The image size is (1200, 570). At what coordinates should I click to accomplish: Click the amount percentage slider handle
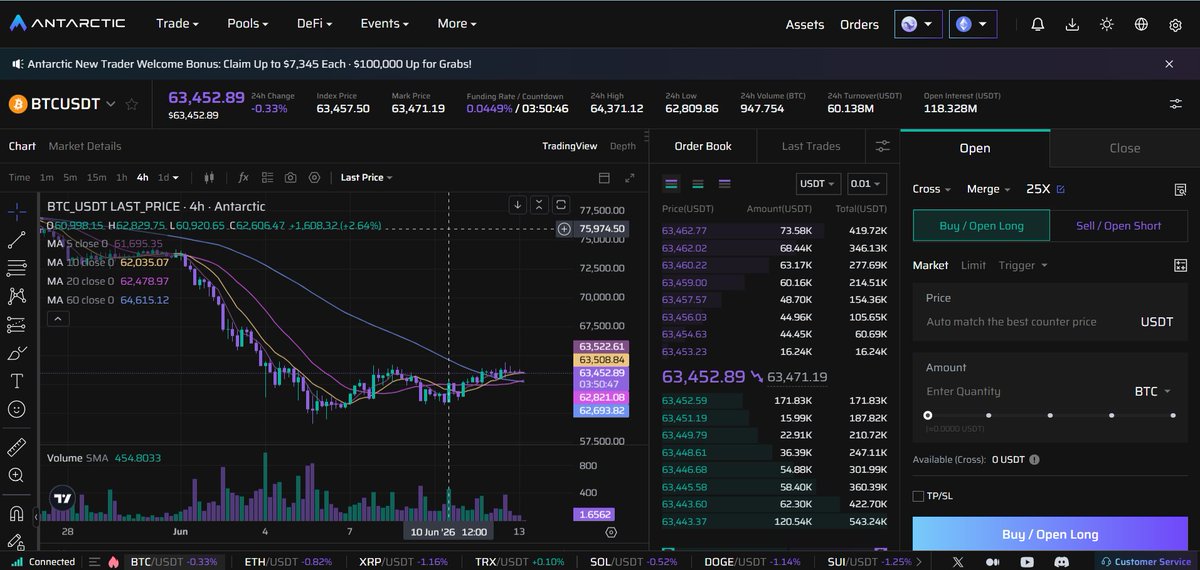coord(928,415)
